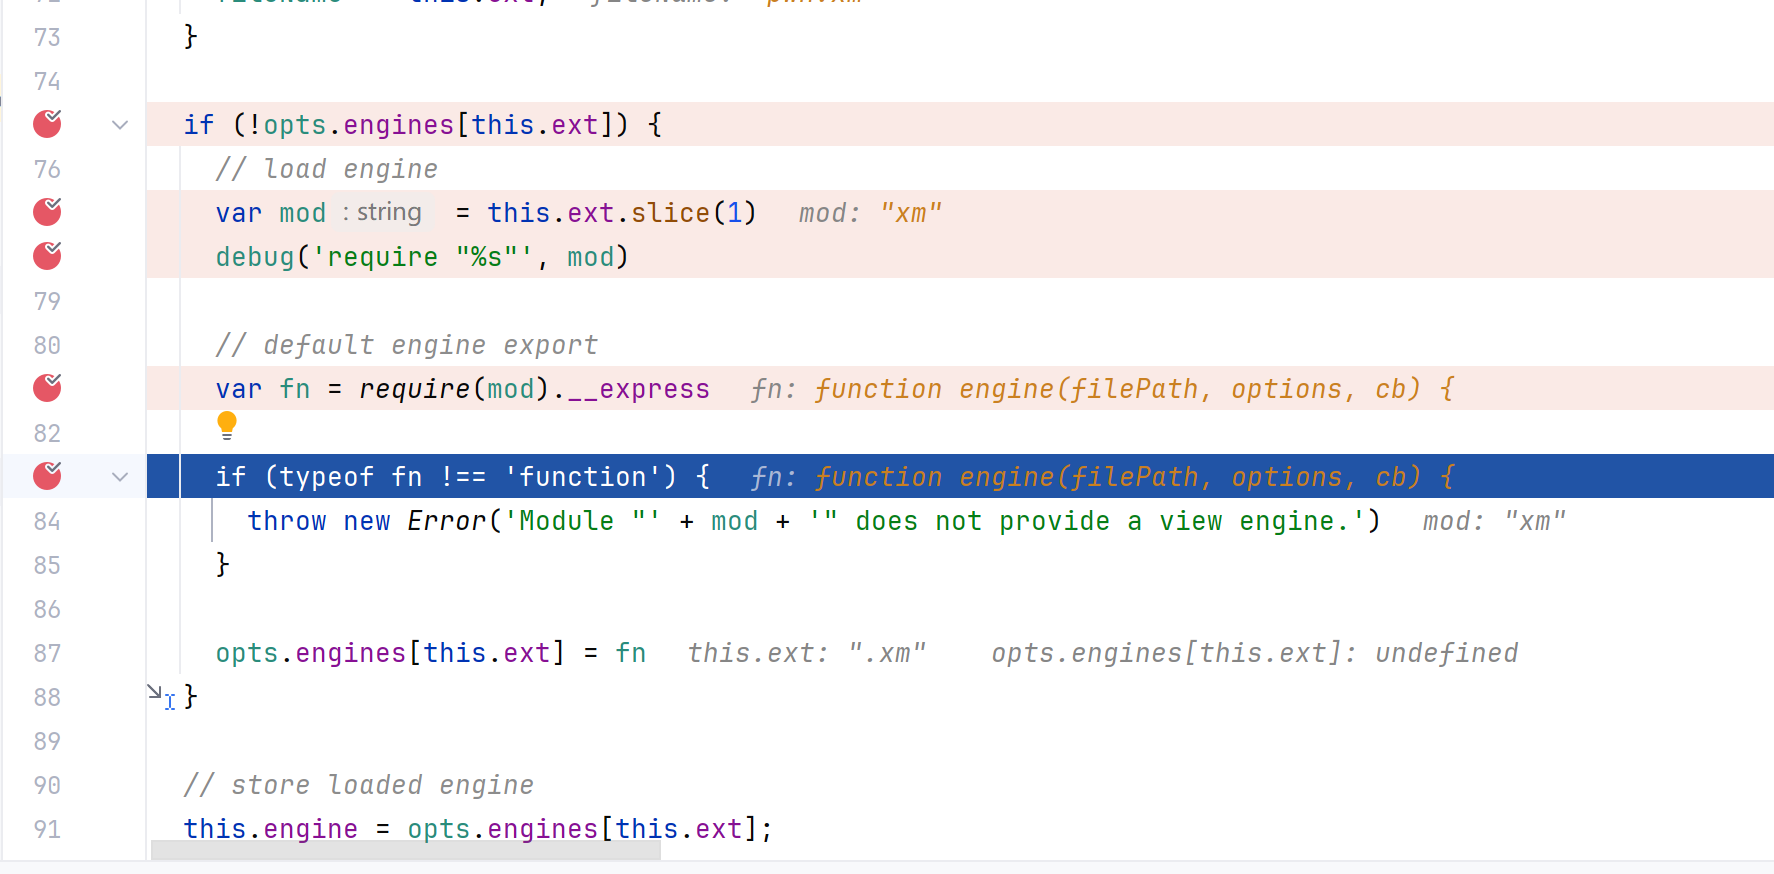The width and height of the screenshot is (1774, 874).
Task: Toggle breakpoint on the debug require line
Action: [x=47, y=256]
